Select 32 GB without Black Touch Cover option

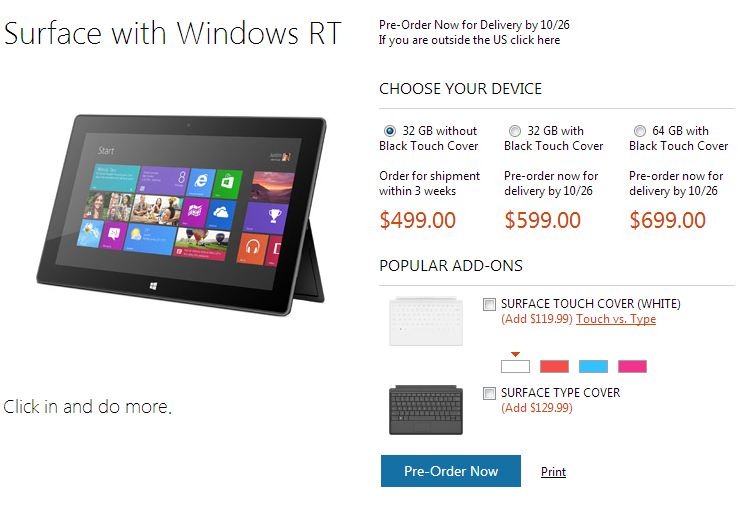(390, 131)
